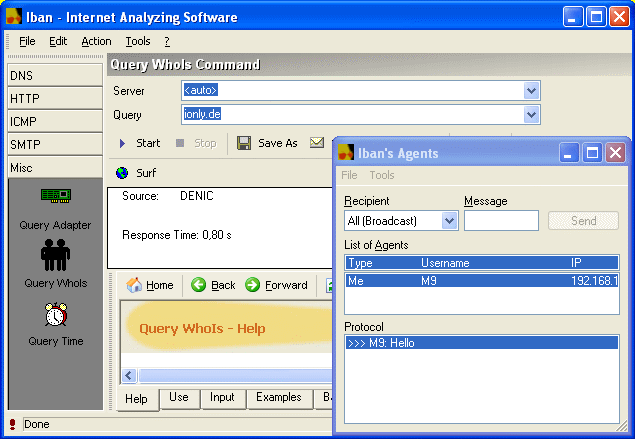Click the 'Response Time: 0,80 s' text
The height and width of the screenshot is (439, 635).
pos(177,235)
